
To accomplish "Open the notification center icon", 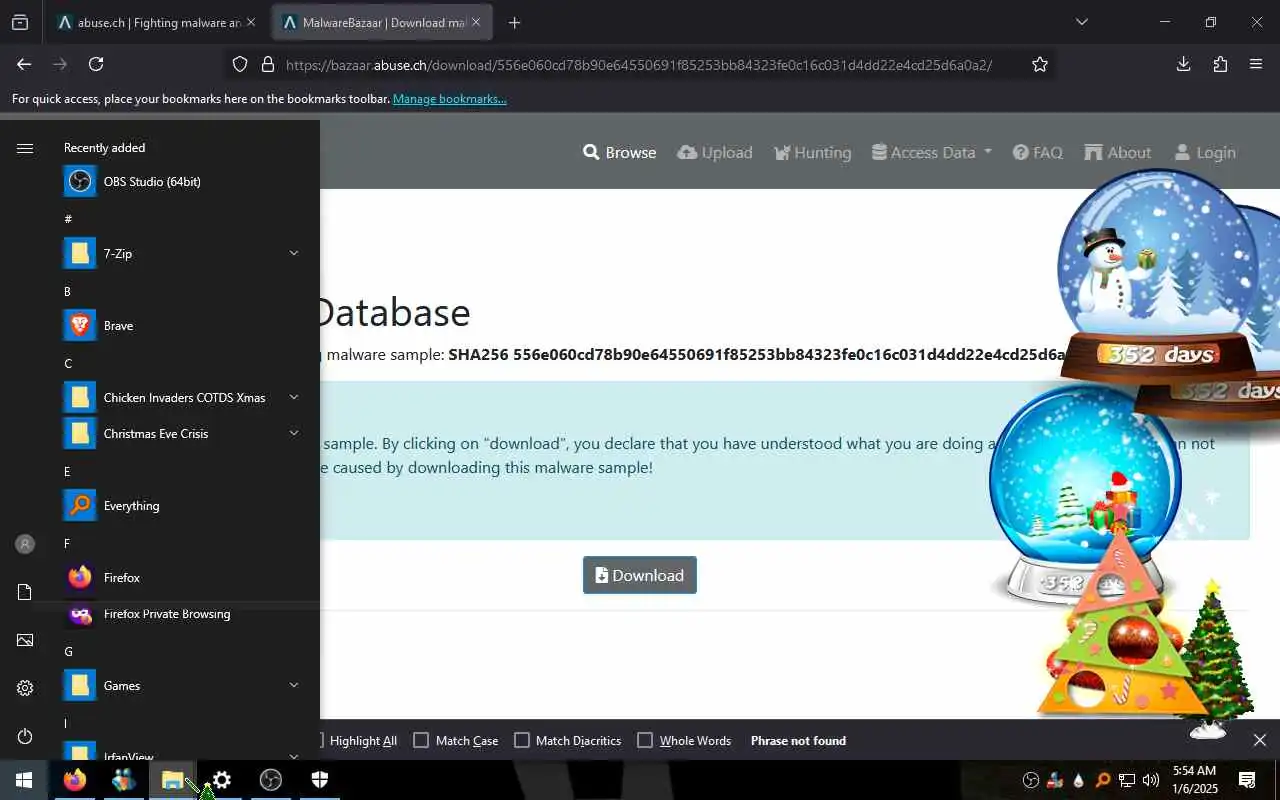I will 1247,780.
